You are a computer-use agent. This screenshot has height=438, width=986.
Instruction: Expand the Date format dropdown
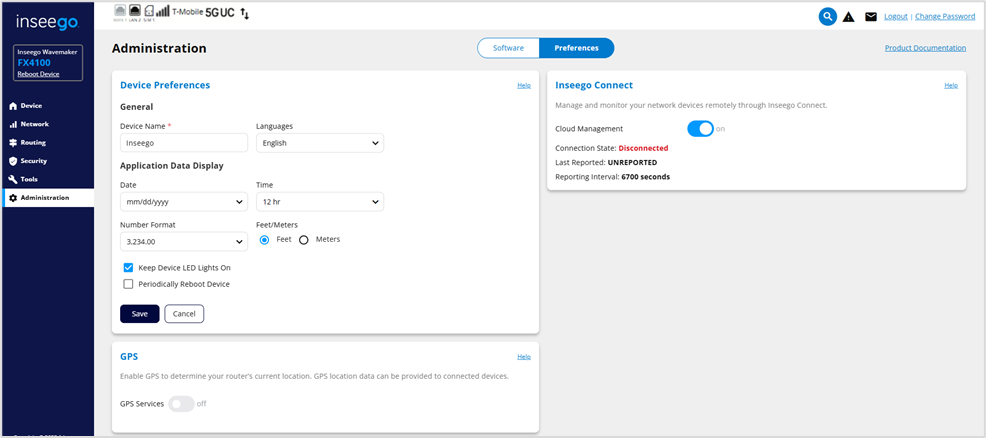click(183, 202)
